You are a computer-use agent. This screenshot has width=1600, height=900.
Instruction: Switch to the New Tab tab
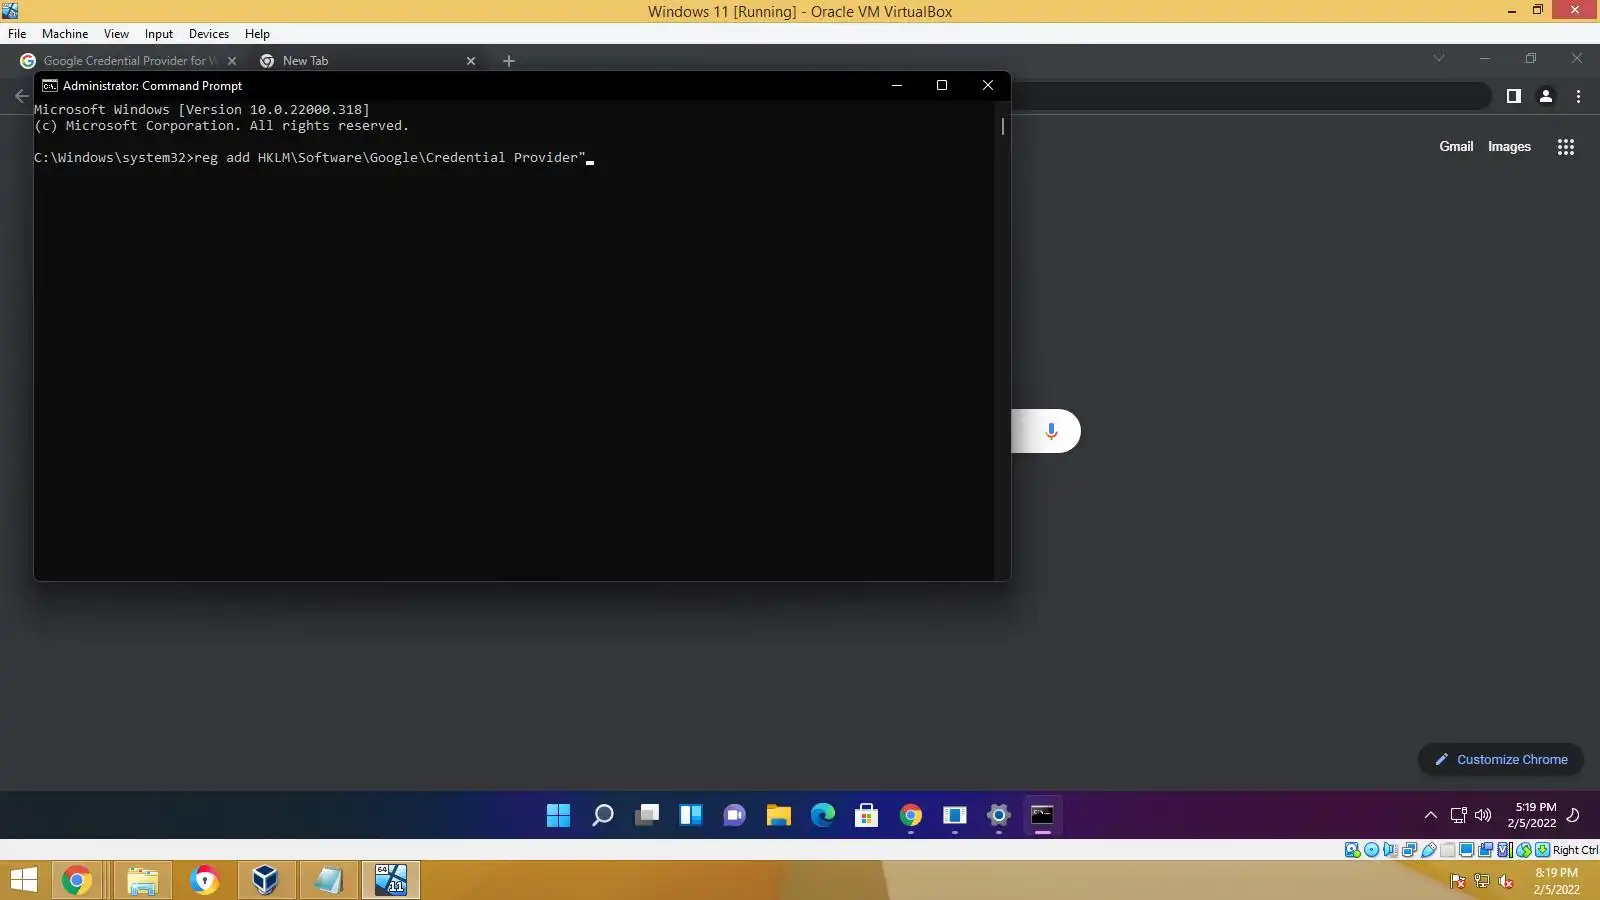(367, 61)
